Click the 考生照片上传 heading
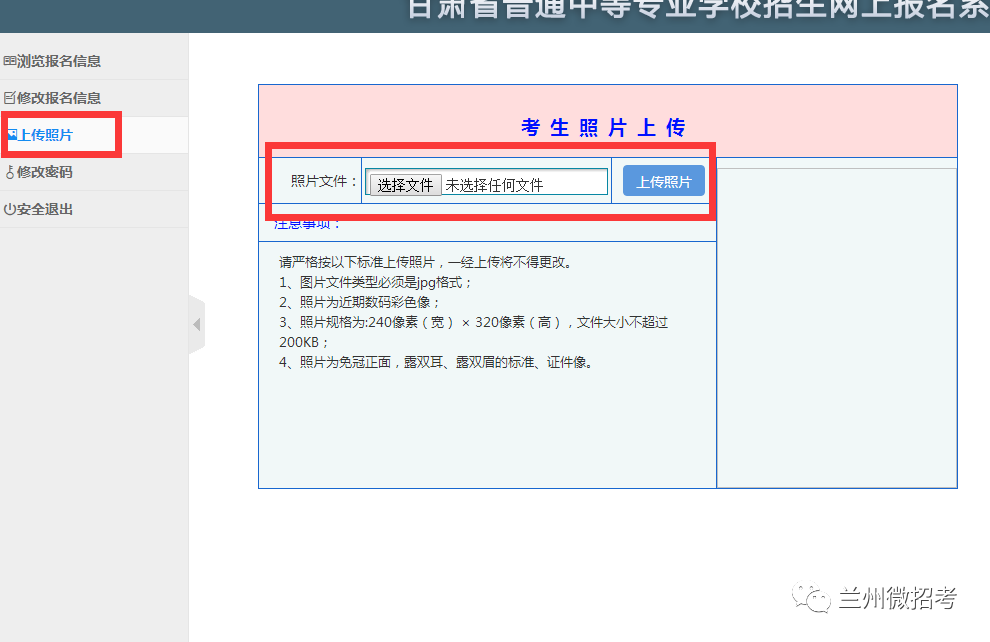Screen dimensions: 990x642 (603, 128)
